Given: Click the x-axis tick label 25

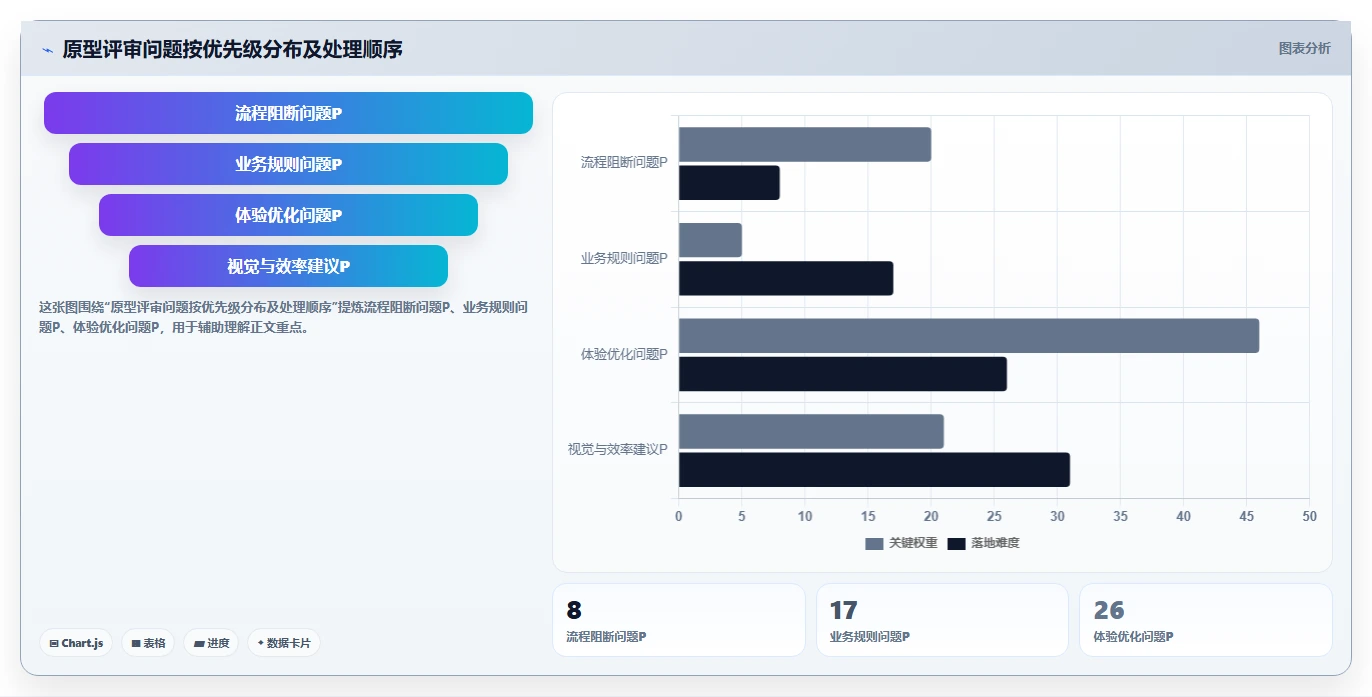Looking at the screenshot, I should (994, 517).
